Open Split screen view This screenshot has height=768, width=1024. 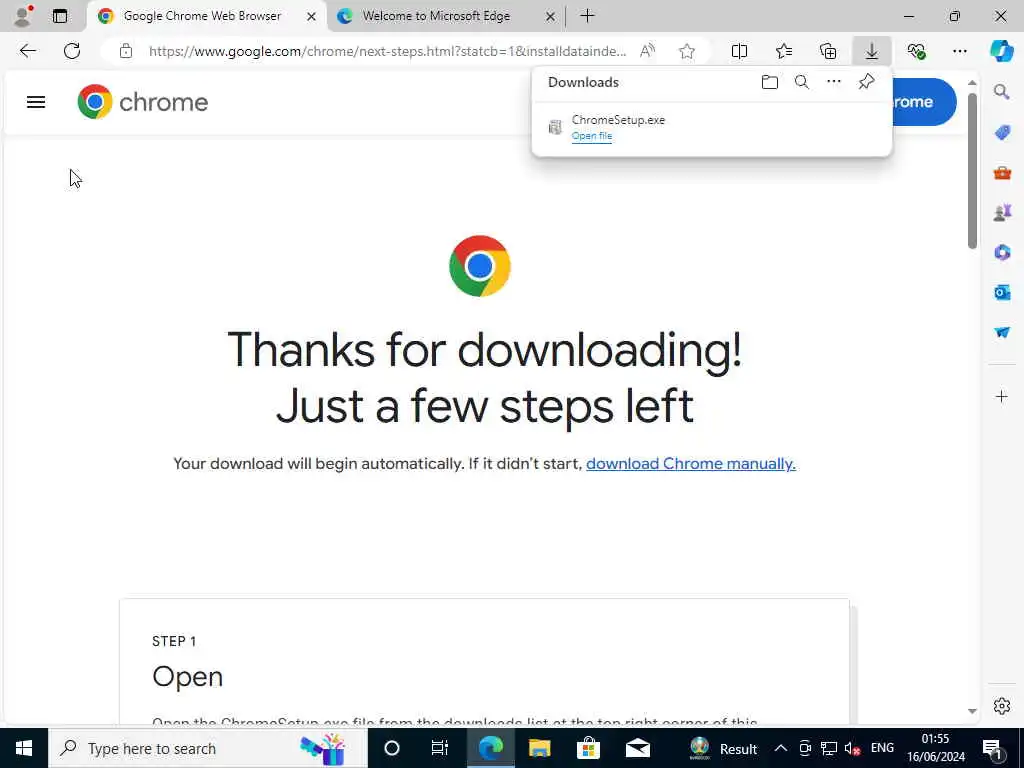[739, 51]
